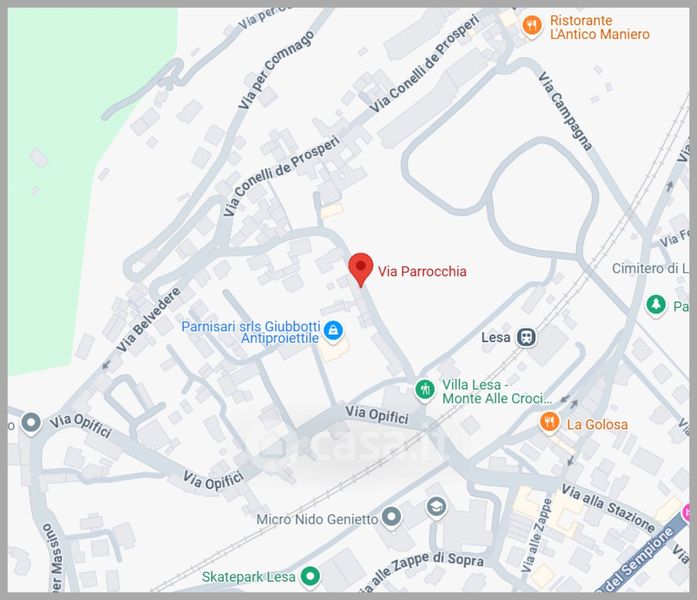The width and height of the screenshot is (697, 600).
Task: Open Ristorante L'Antico Maniero restaurant marker
Action: coord(532,25)
